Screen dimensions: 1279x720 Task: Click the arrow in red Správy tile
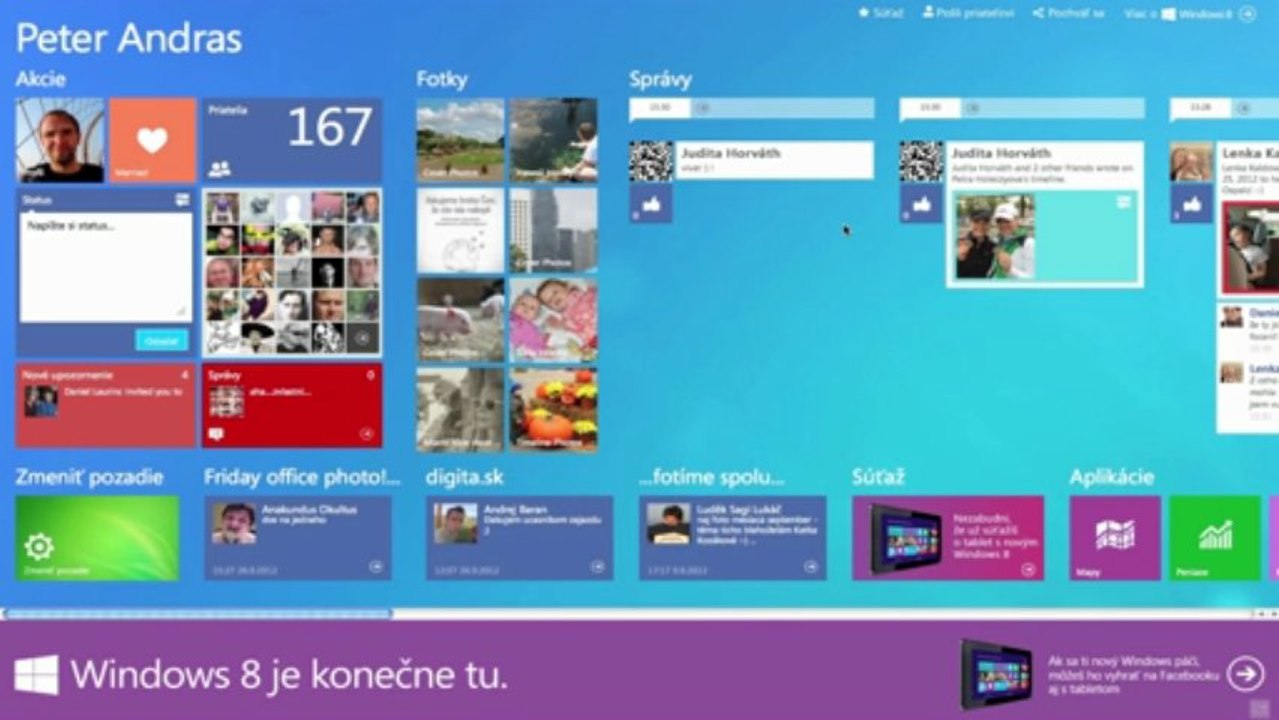[366, 434]
